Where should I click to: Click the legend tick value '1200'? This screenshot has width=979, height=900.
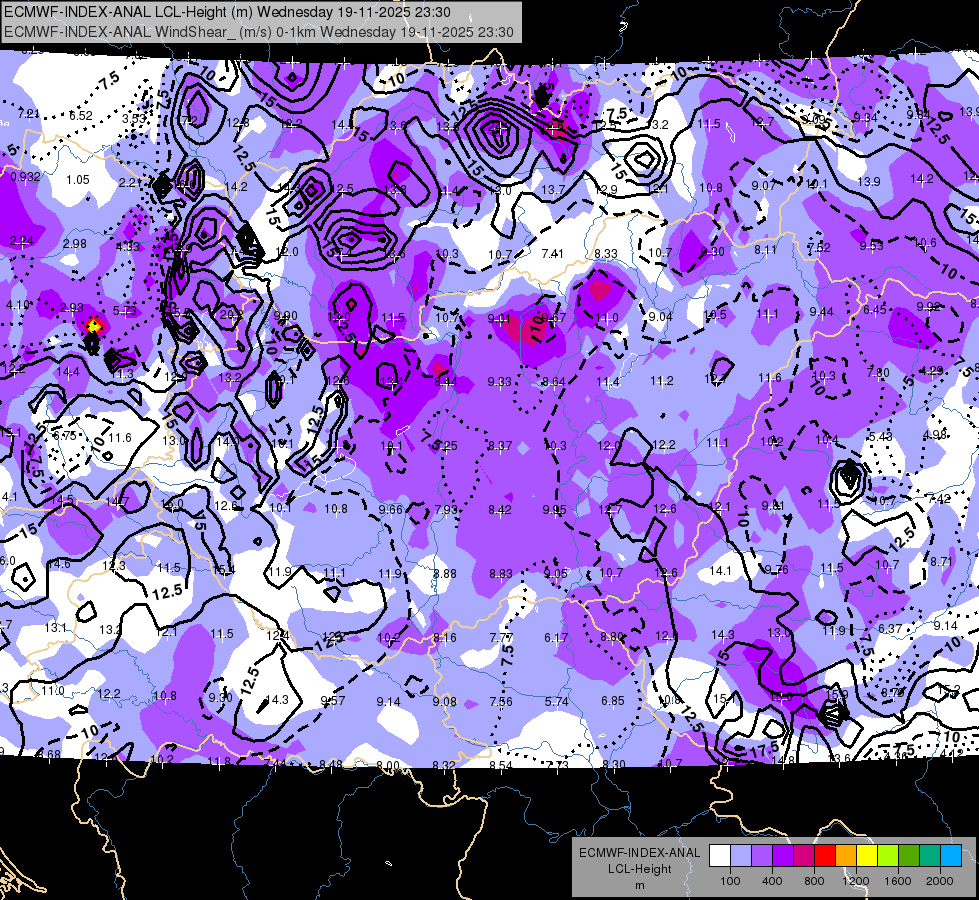855,881
